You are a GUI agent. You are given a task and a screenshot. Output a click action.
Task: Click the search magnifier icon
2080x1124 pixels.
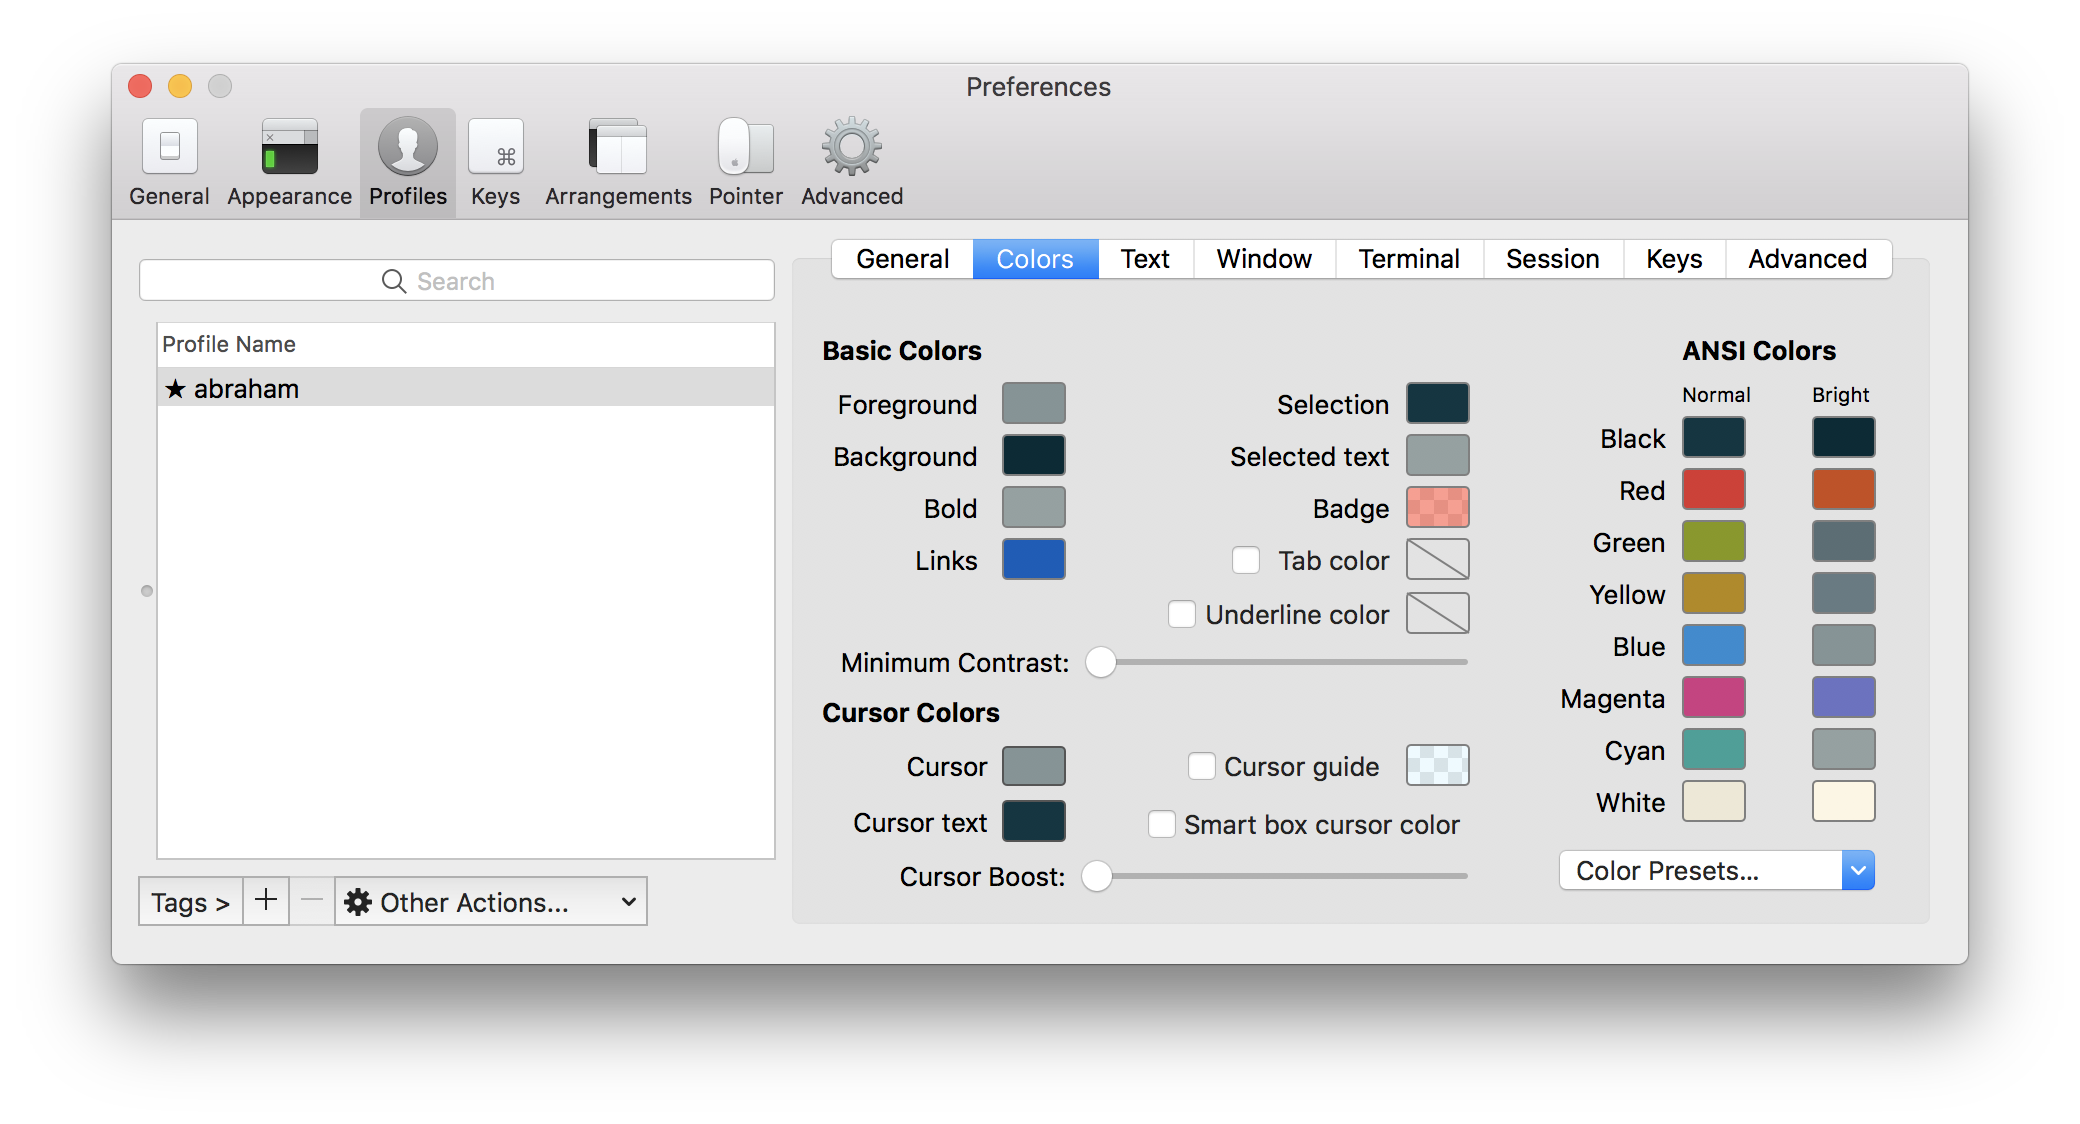coord(394,281)
